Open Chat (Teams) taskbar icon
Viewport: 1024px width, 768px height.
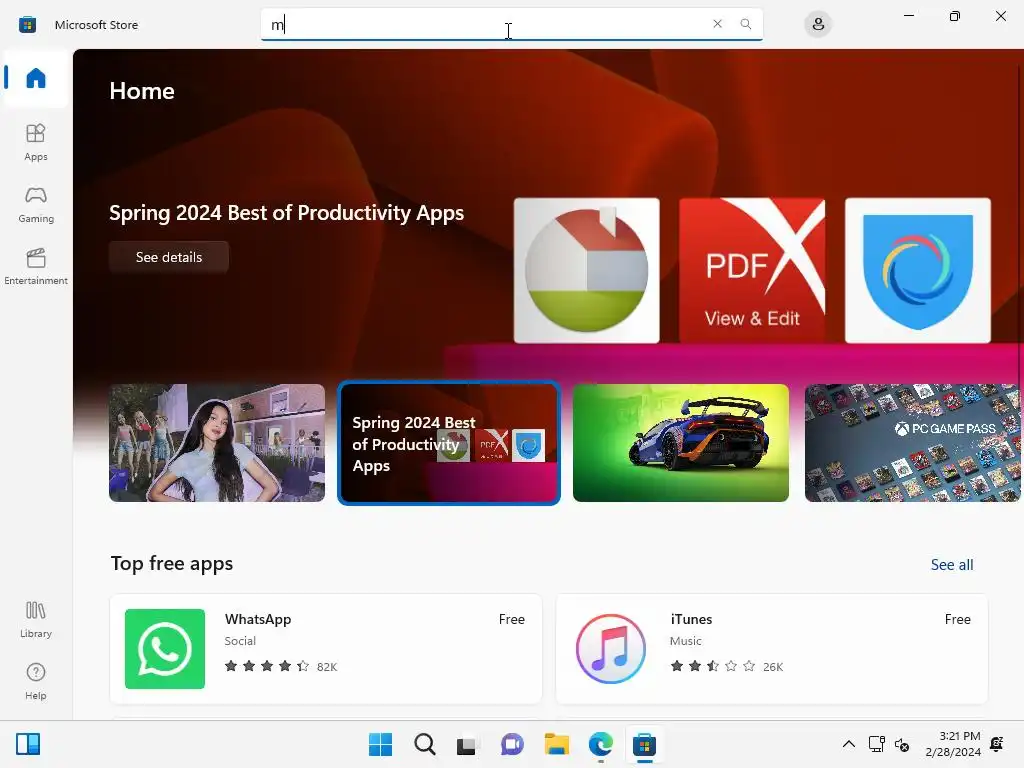point(512,744)
